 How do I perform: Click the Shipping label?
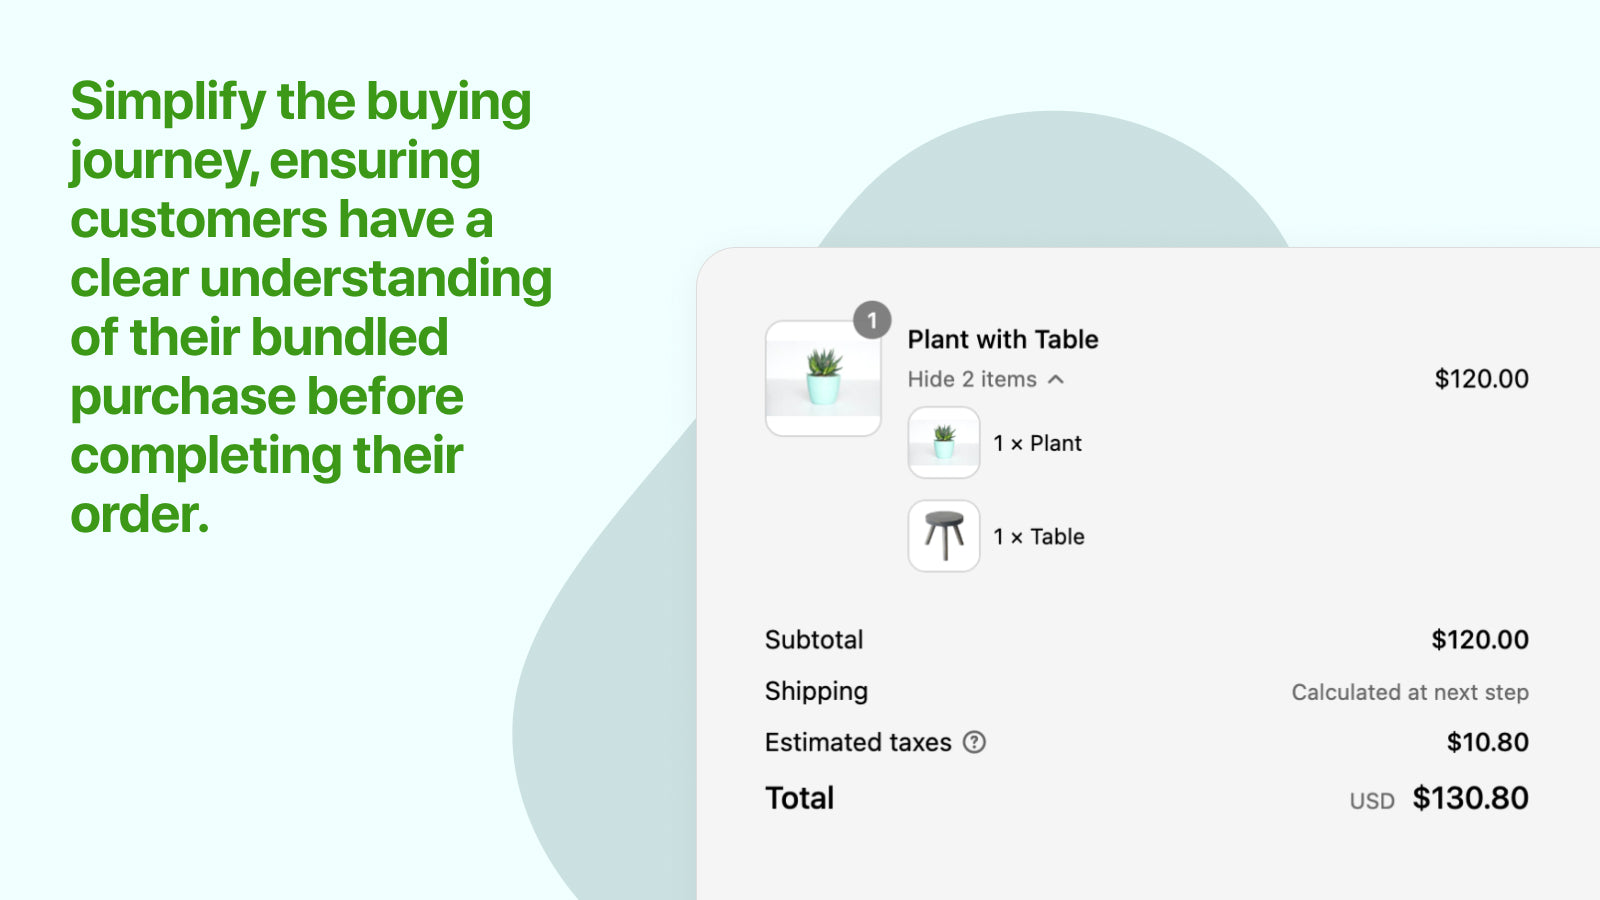coord(816,691)
